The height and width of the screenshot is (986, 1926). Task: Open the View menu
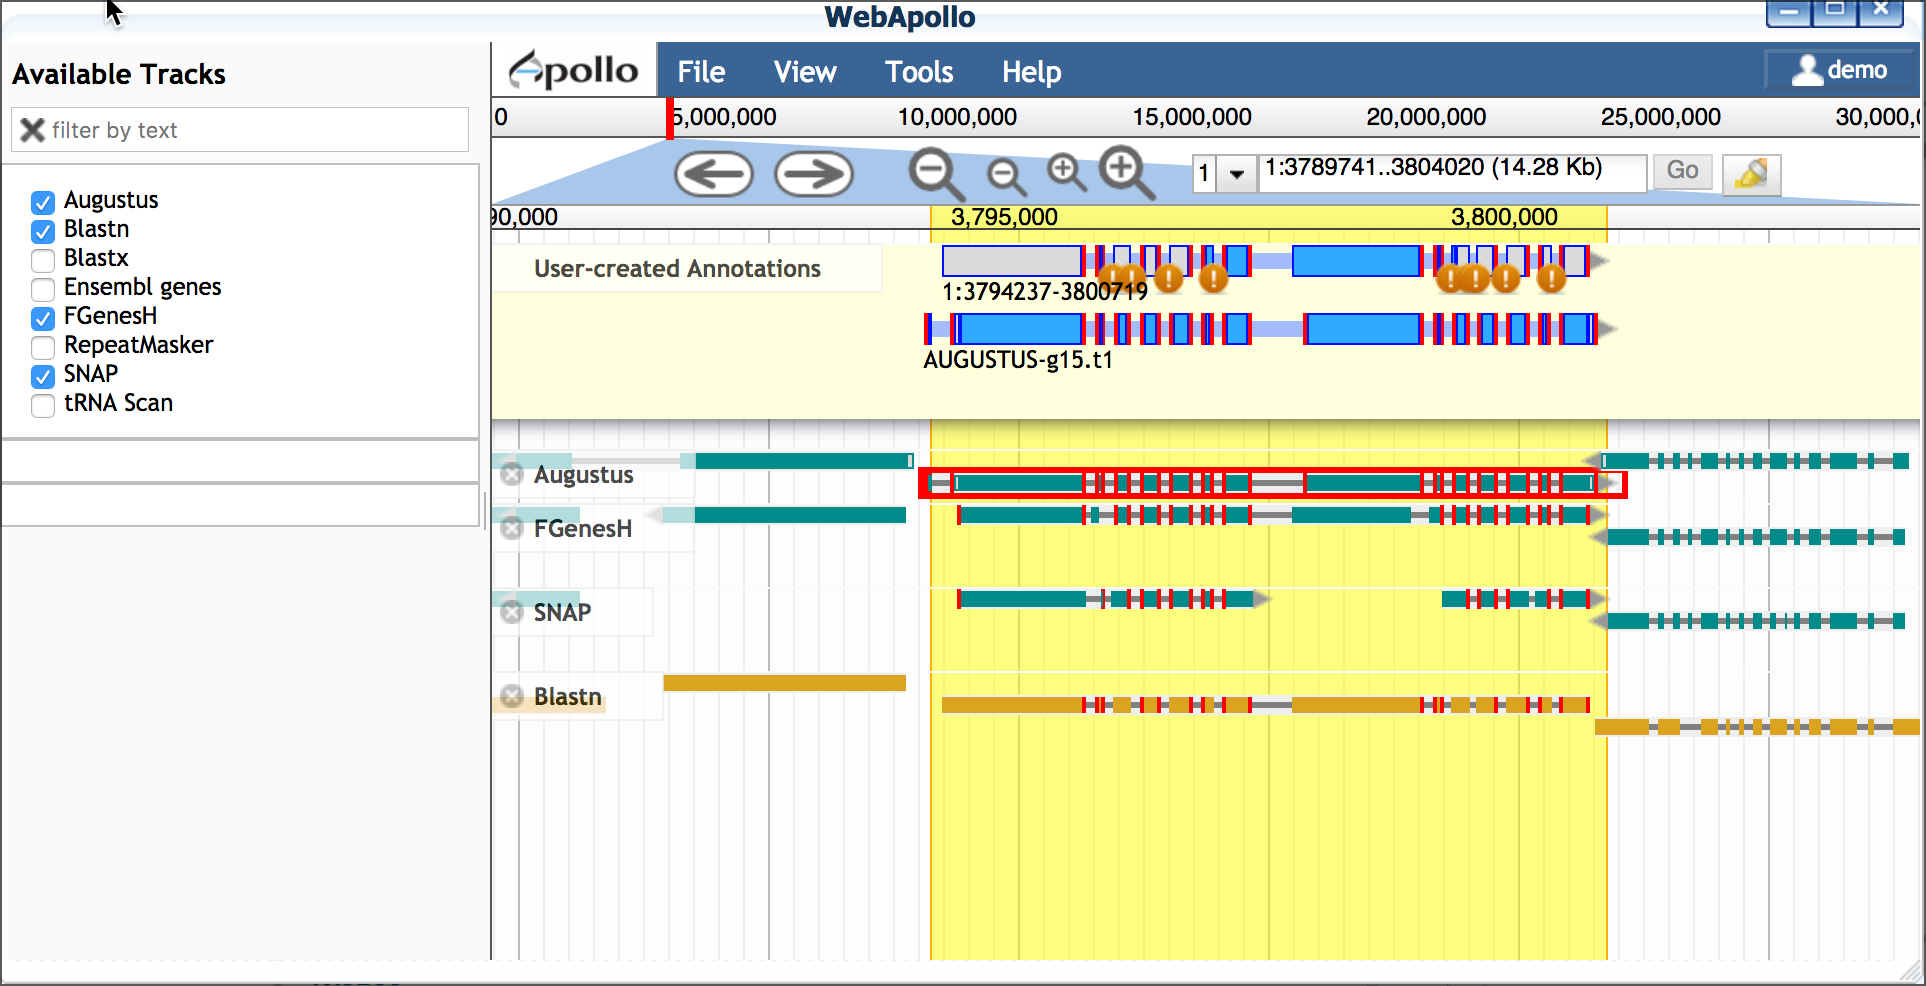pos(805,72)
